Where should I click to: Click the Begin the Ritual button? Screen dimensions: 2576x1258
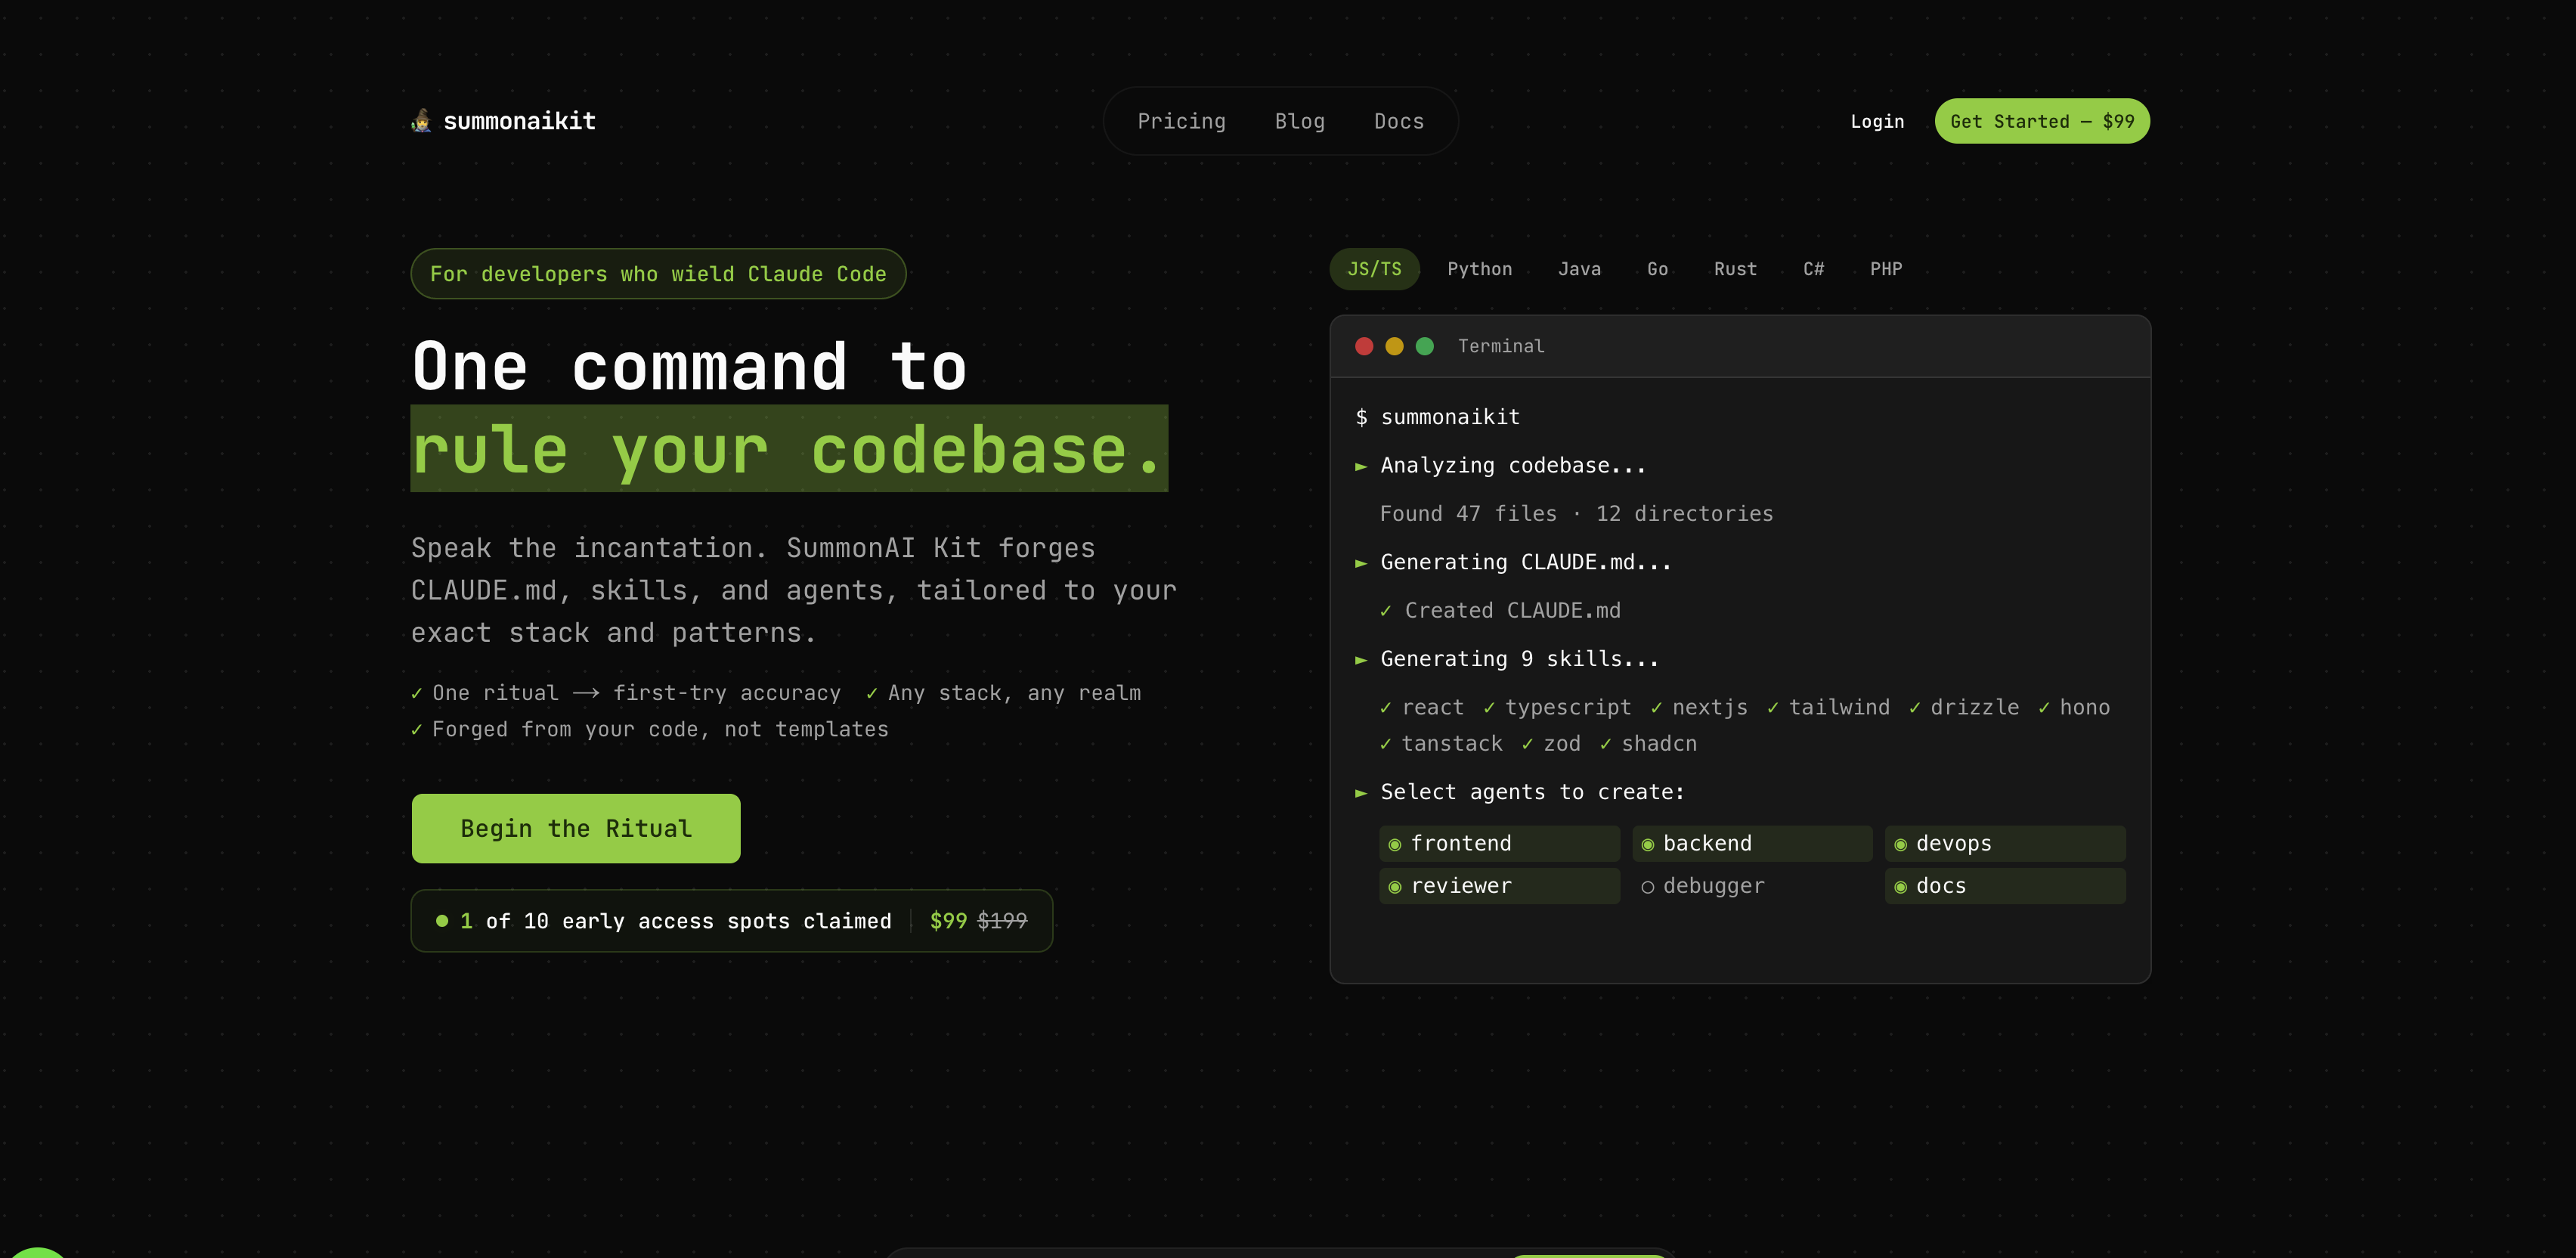(x=576, y=828)
